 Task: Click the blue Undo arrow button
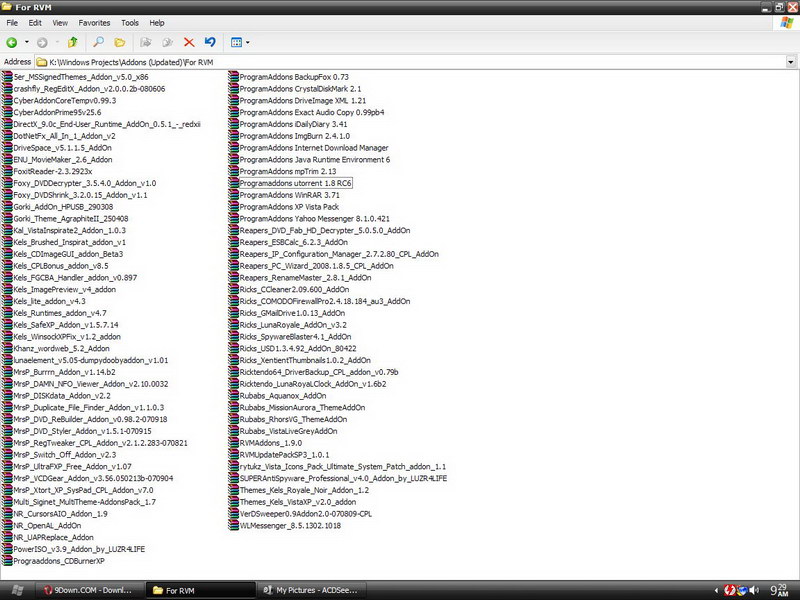coord(210,42)
